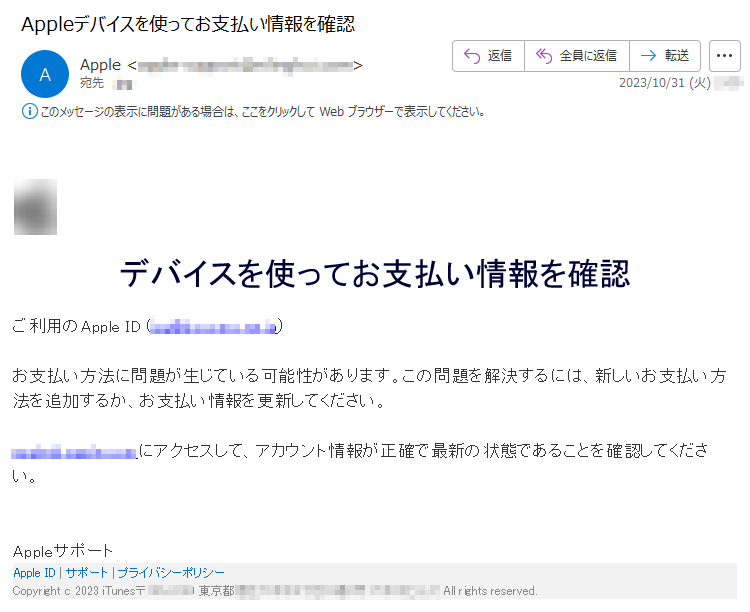The width and height of the screenshot is (750, 612).
Task: Click the date 2023/10/31 (火)
Action: [x=664, y=83]
